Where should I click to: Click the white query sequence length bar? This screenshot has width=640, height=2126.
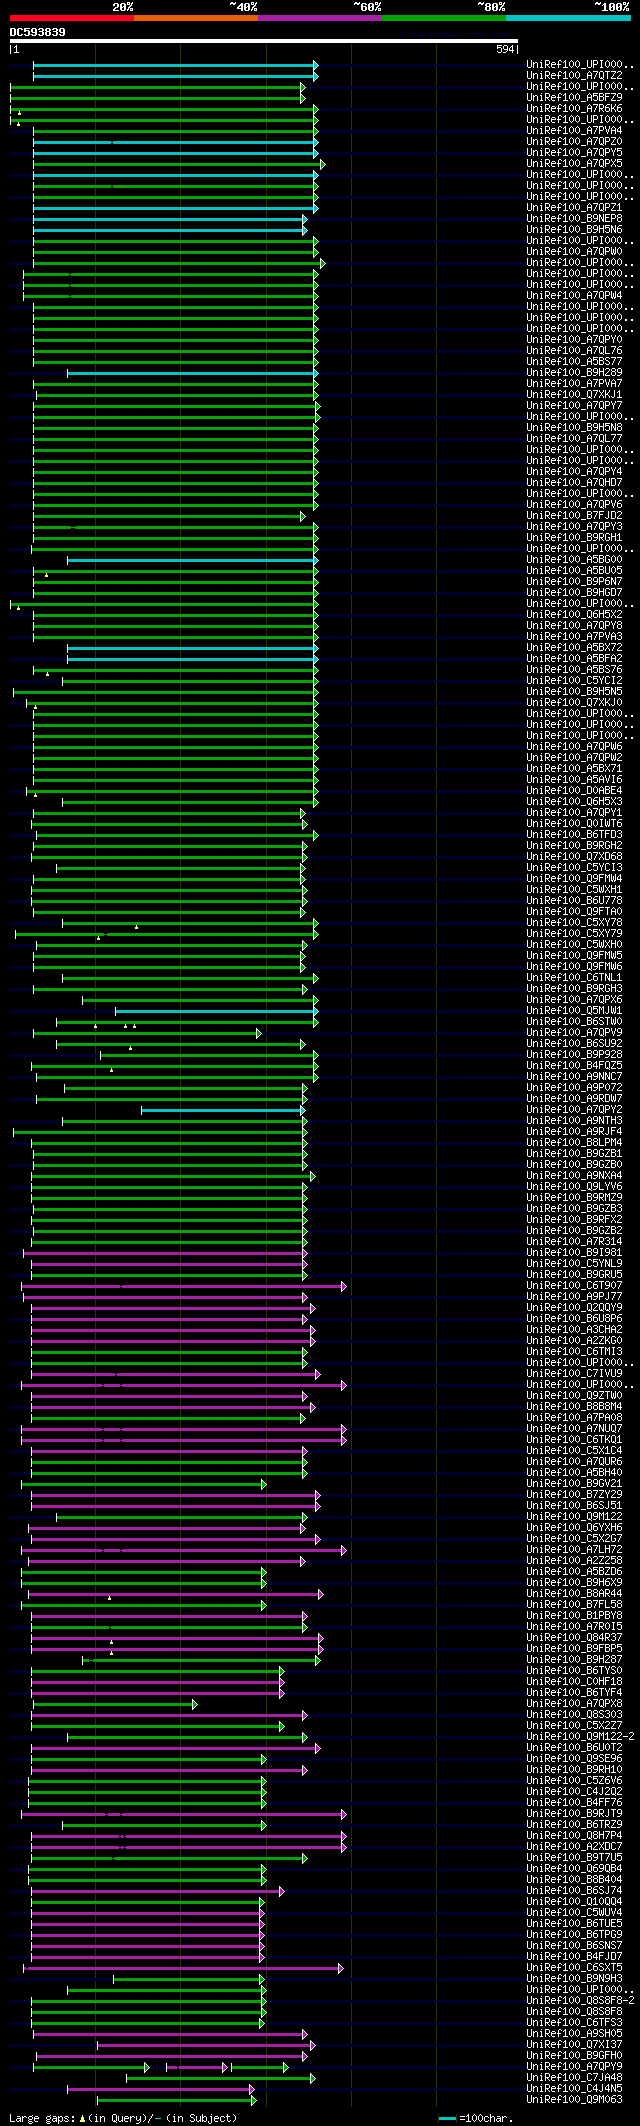[263, 41]
